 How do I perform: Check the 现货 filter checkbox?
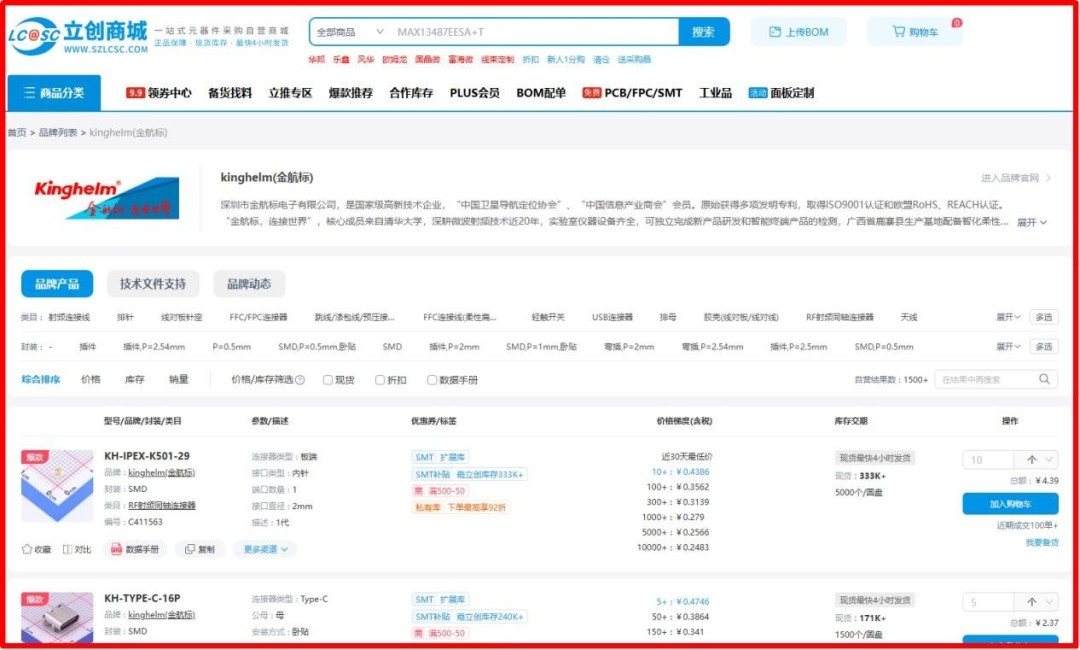point(328,380)
